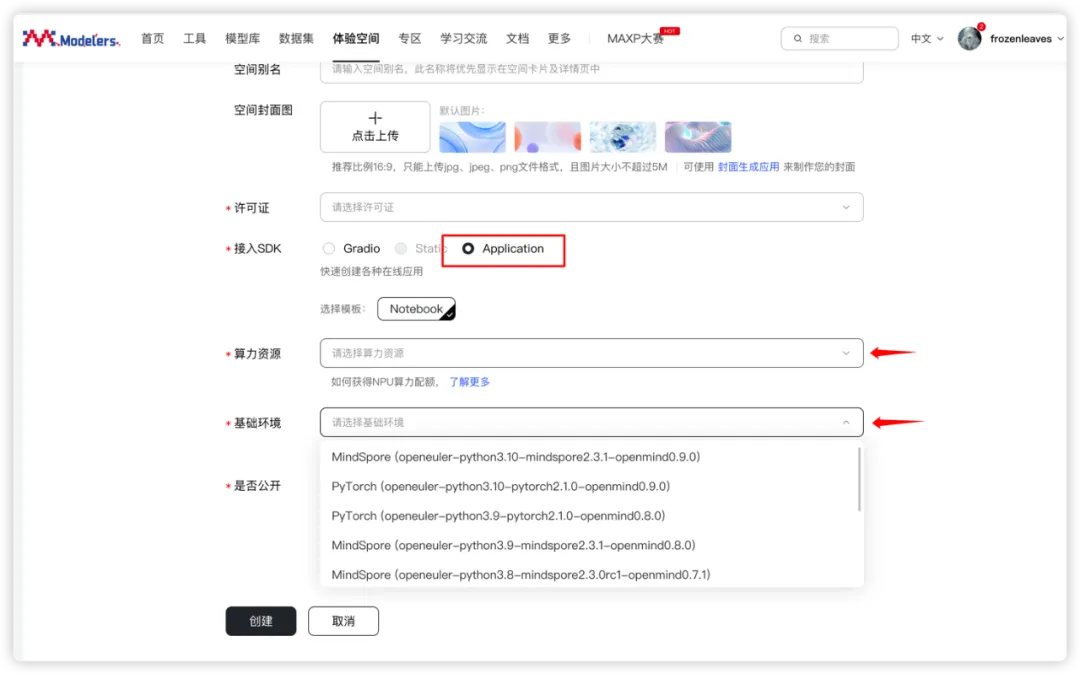Choose PyTorch python3.9 pytorch2.1.0 openmind0.8.0

[498, 516]
